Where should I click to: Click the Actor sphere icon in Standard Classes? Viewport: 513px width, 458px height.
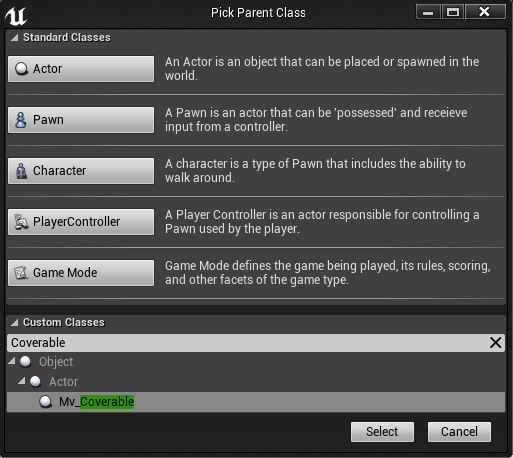(21, 69)
